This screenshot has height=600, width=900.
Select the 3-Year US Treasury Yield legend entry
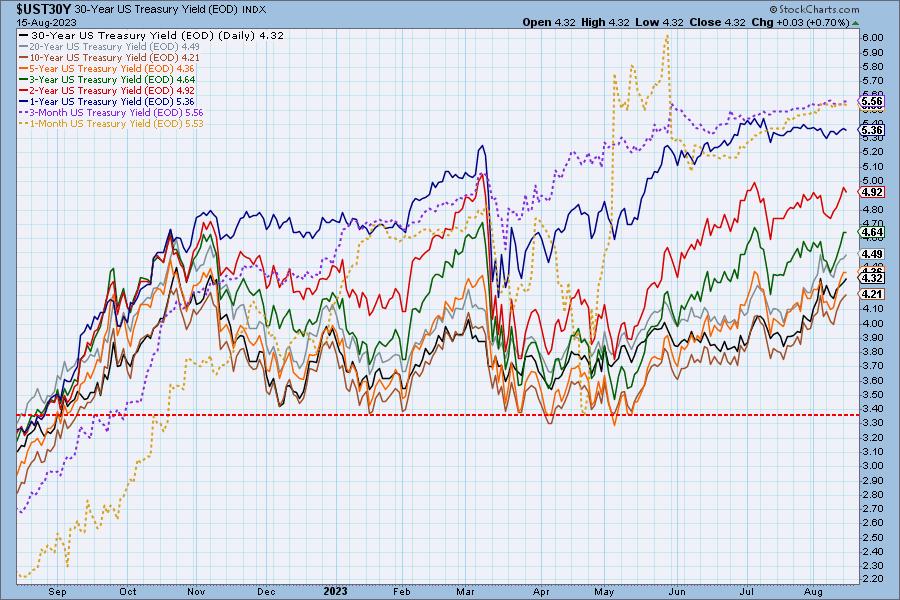pyautogui.click(x=107, y=79)
